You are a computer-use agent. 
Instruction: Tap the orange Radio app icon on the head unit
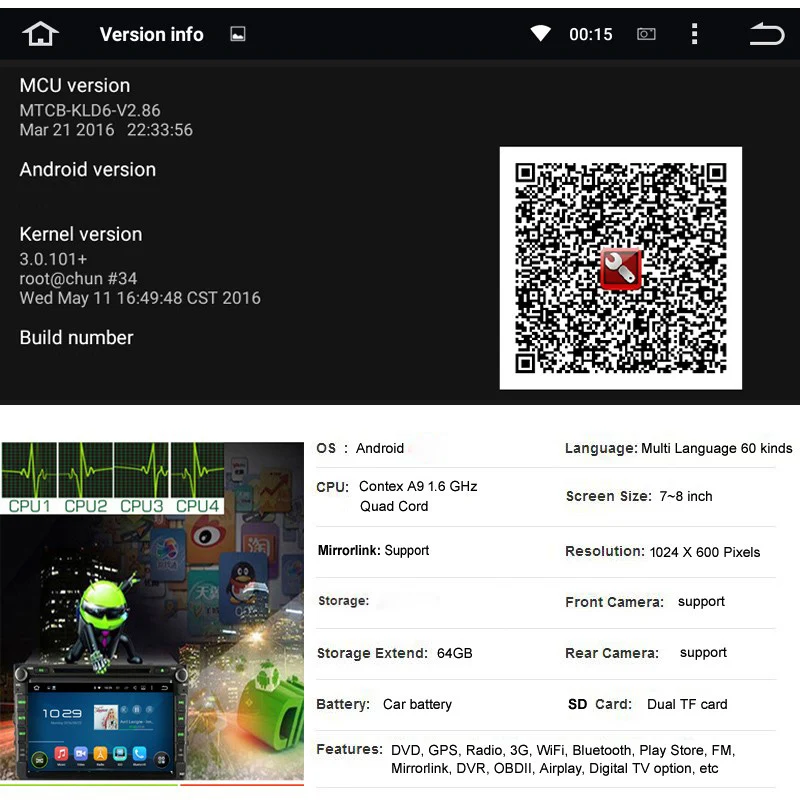(101, 754)
